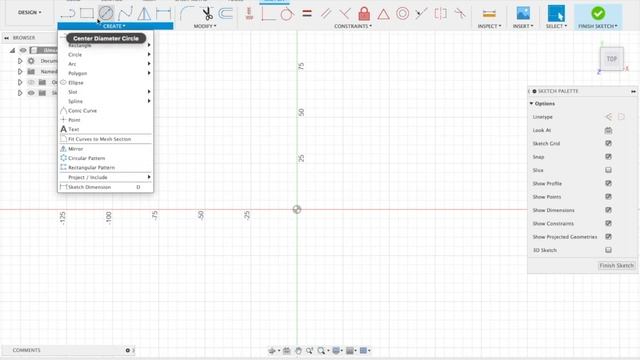Choose Conic Curve from the Create menu
This screenshot has height=360, width=640.
pyautogui.click(x=106, y=111)
